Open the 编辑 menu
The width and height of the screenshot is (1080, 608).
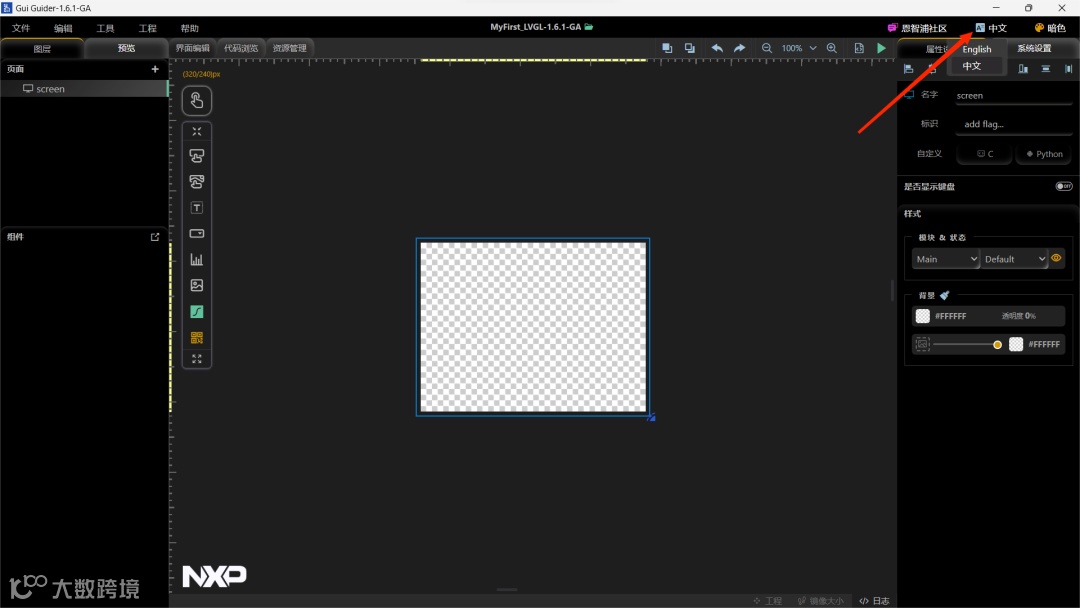click(63, 28)
